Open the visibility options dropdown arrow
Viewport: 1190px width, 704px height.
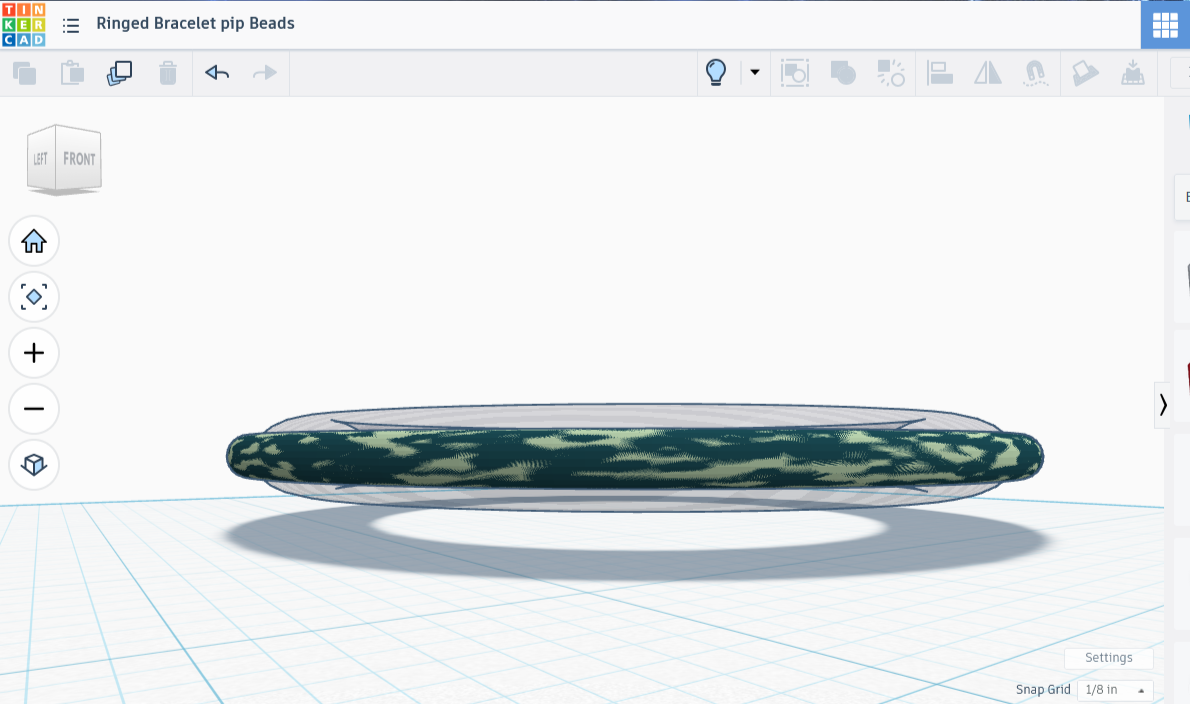[x=754, y=73]
